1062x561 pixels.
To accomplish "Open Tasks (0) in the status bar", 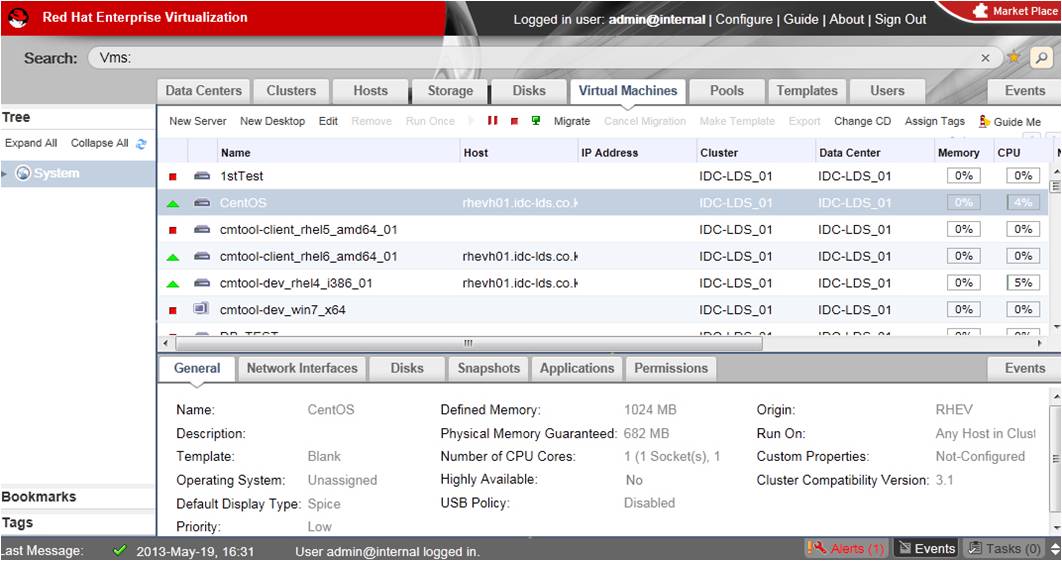I will click(1003, 548).
